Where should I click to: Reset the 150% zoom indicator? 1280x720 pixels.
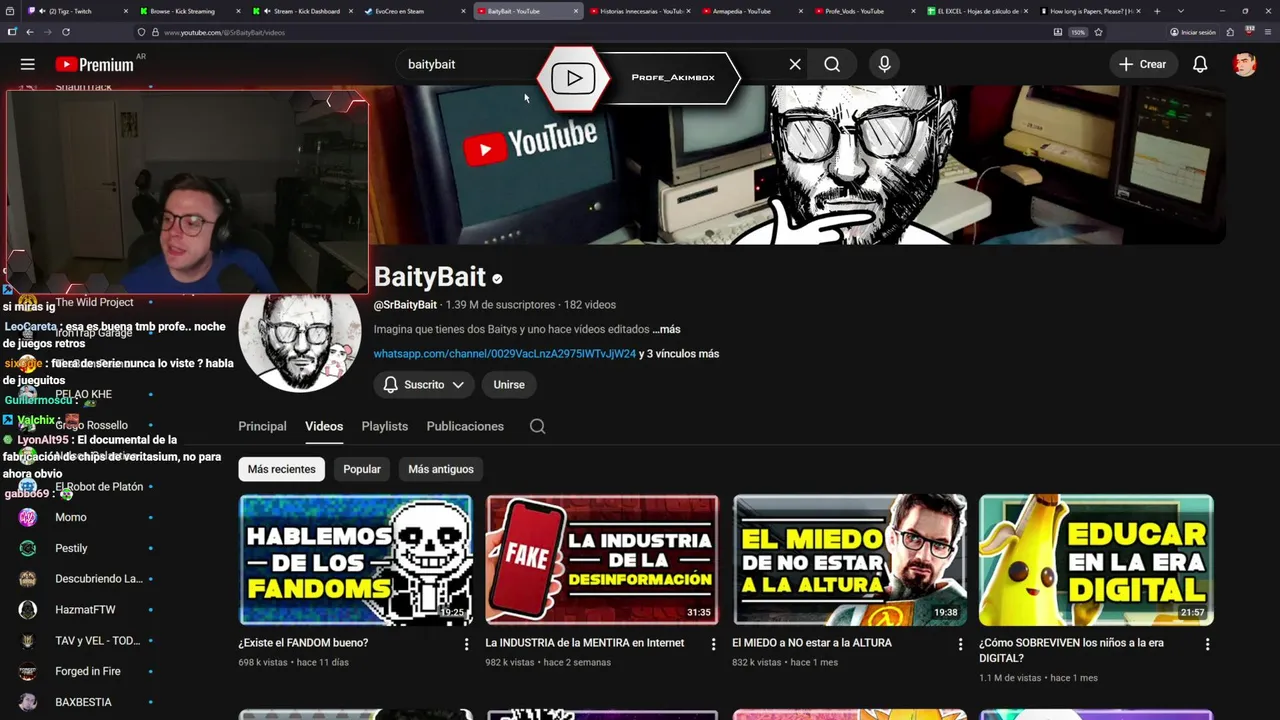tap(1078, 32)
